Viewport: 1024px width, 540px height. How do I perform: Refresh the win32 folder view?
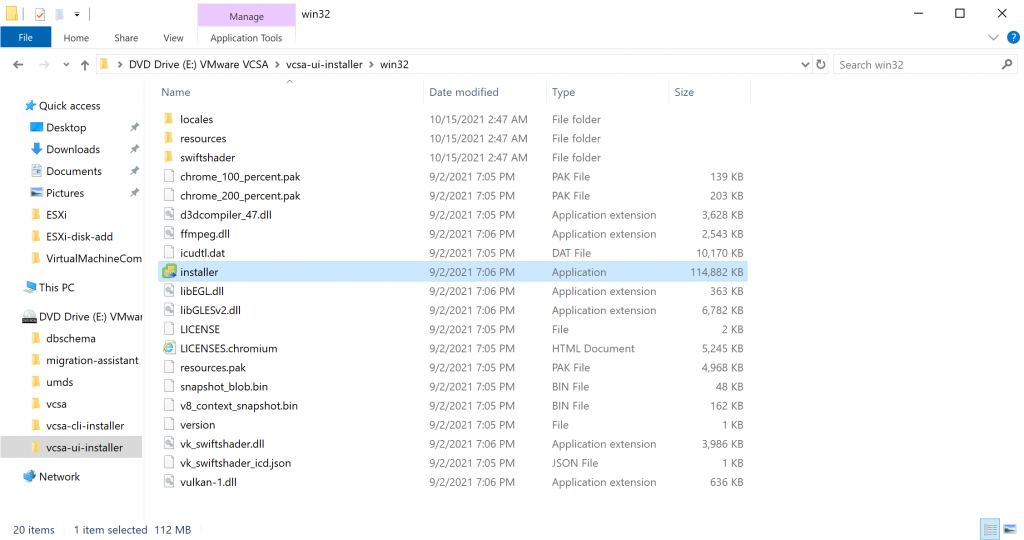click(821, 65)
